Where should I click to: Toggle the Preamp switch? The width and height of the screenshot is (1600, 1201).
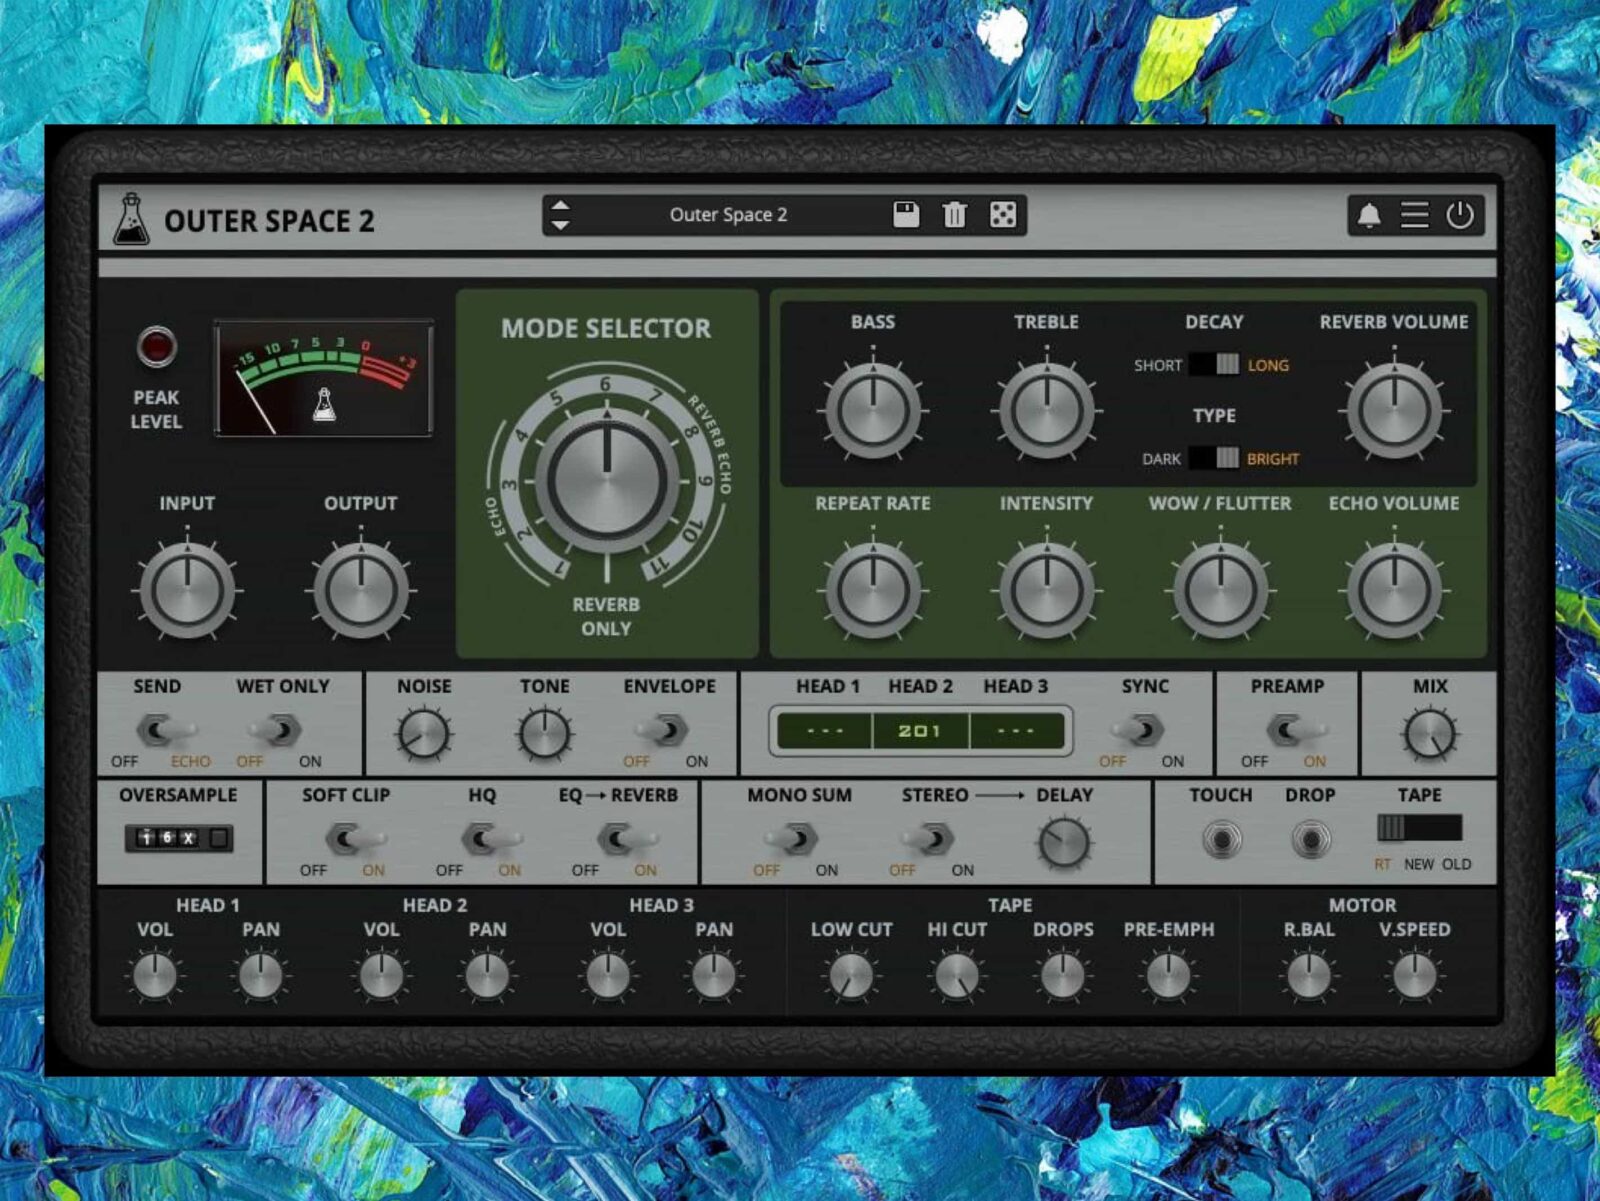pyautogui.click(x=1286, y=730)
